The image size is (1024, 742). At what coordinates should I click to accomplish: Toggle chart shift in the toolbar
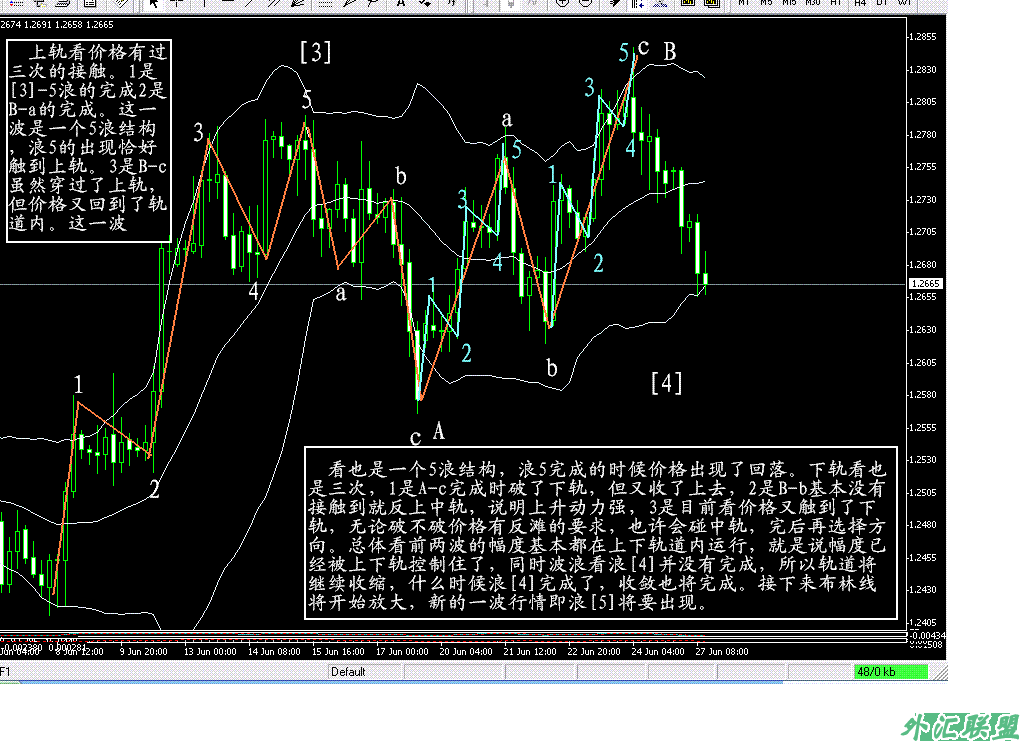tap(637, 3)
